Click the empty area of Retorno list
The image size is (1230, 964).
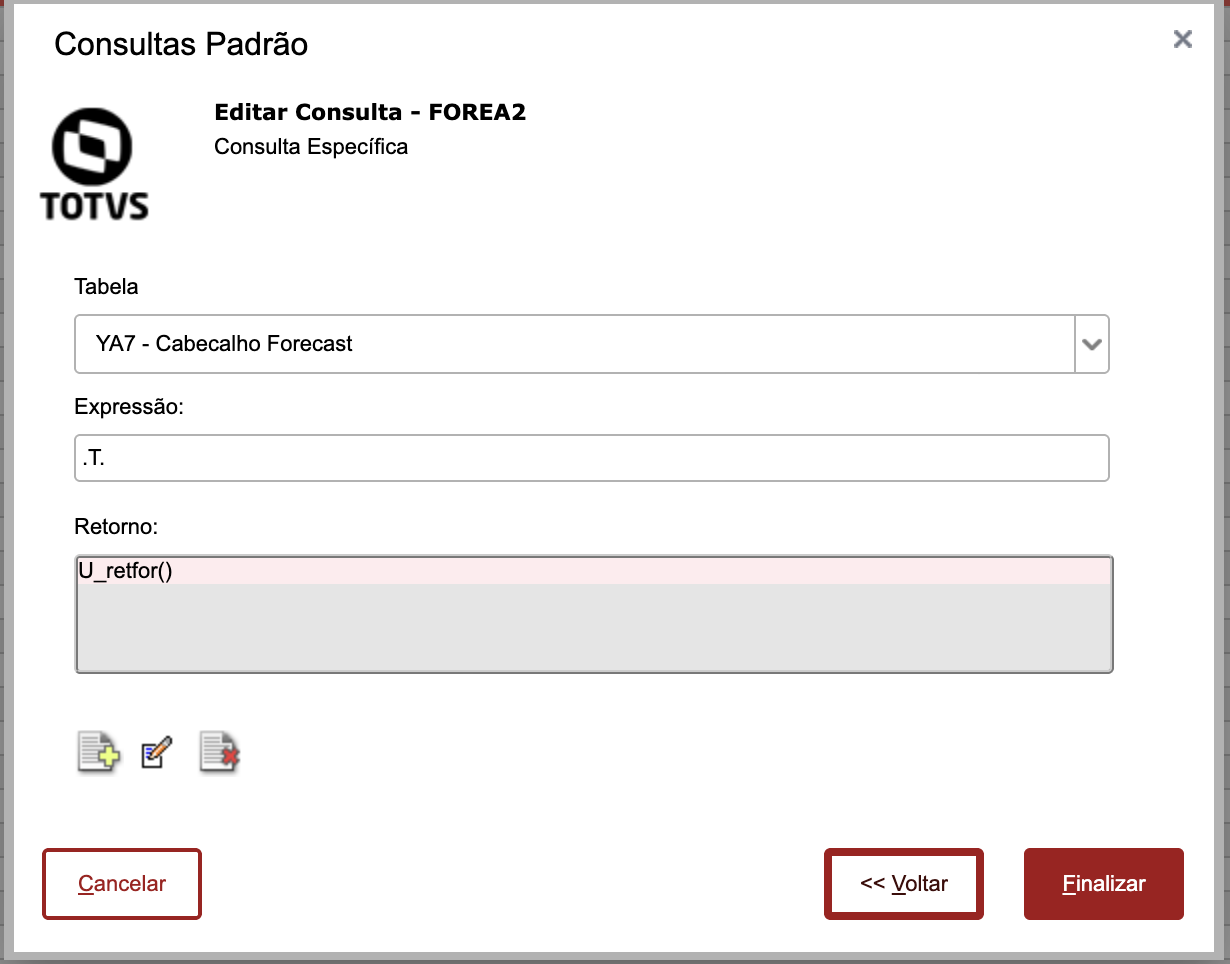pos(594,627)
